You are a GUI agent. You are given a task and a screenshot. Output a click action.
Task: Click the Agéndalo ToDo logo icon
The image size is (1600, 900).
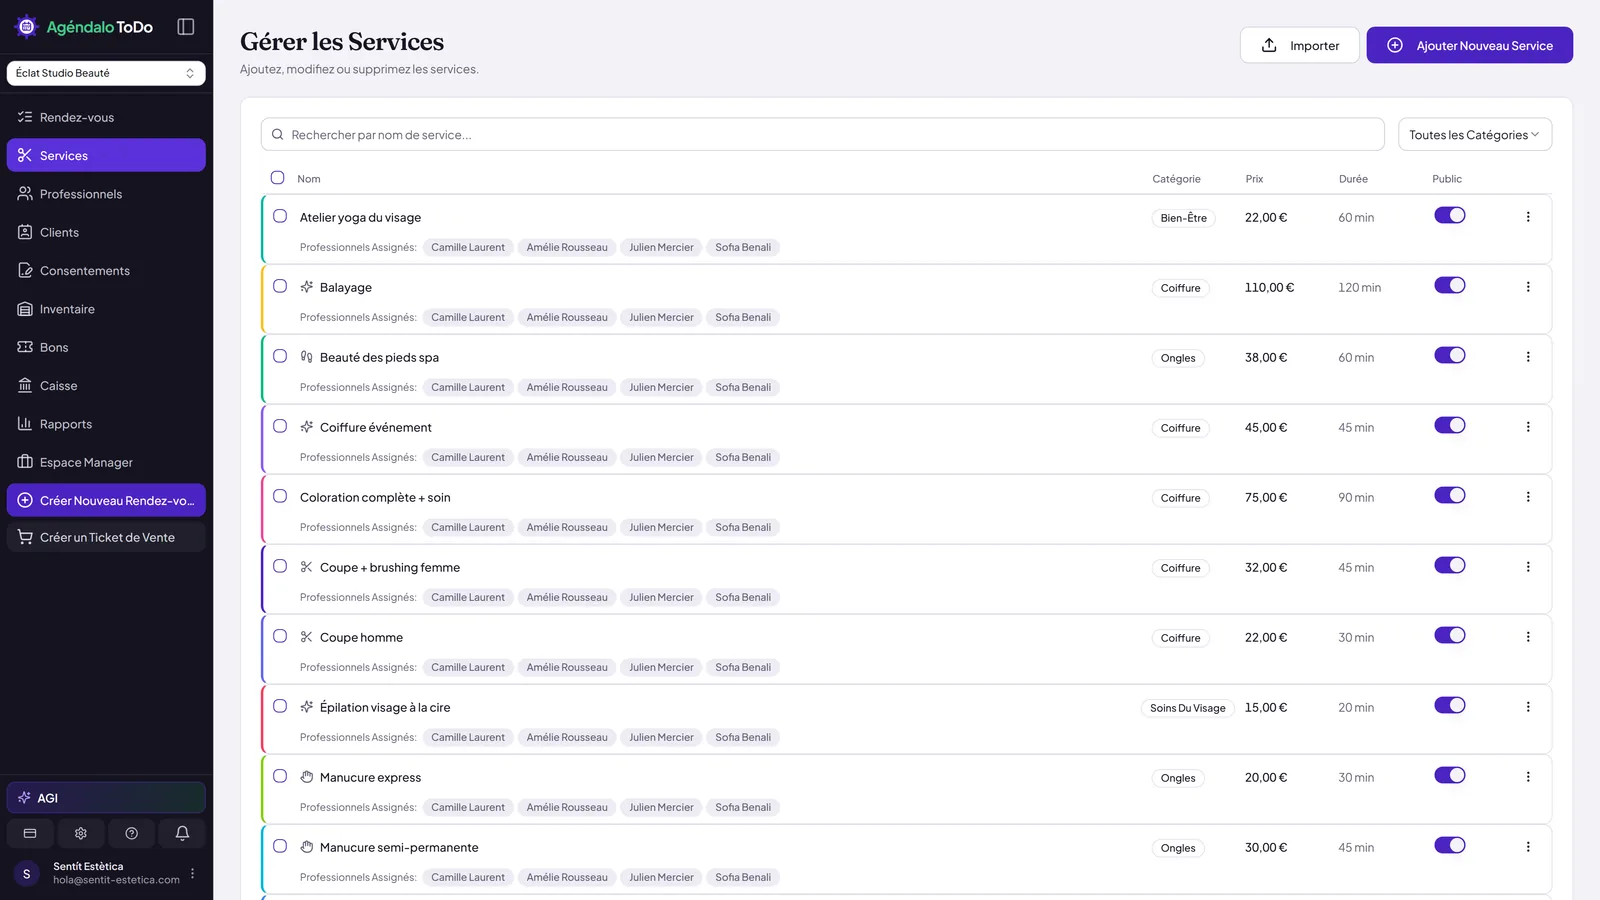(27, 27)
